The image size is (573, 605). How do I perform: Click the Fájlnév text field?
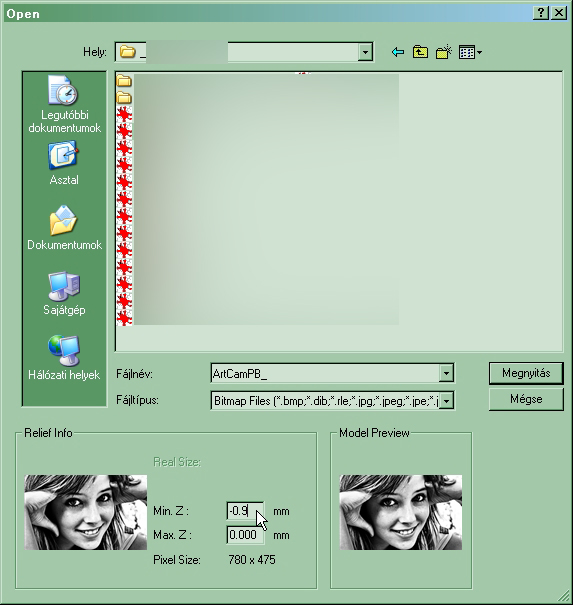coord(325,373)
